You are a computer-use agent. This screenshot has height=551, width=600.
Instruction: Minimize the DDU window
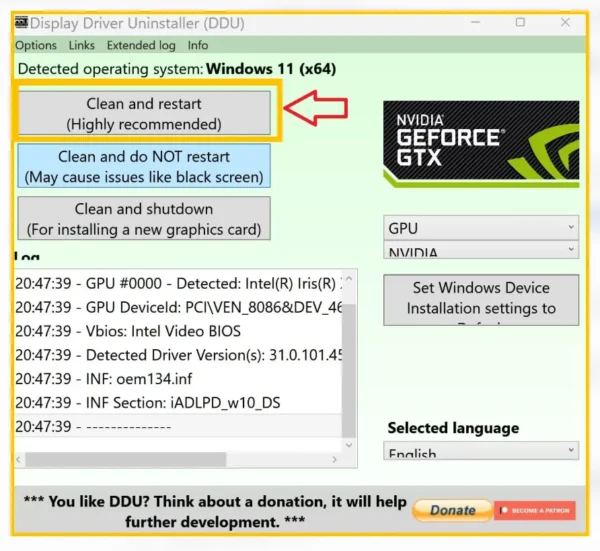(x=475, y=23)
